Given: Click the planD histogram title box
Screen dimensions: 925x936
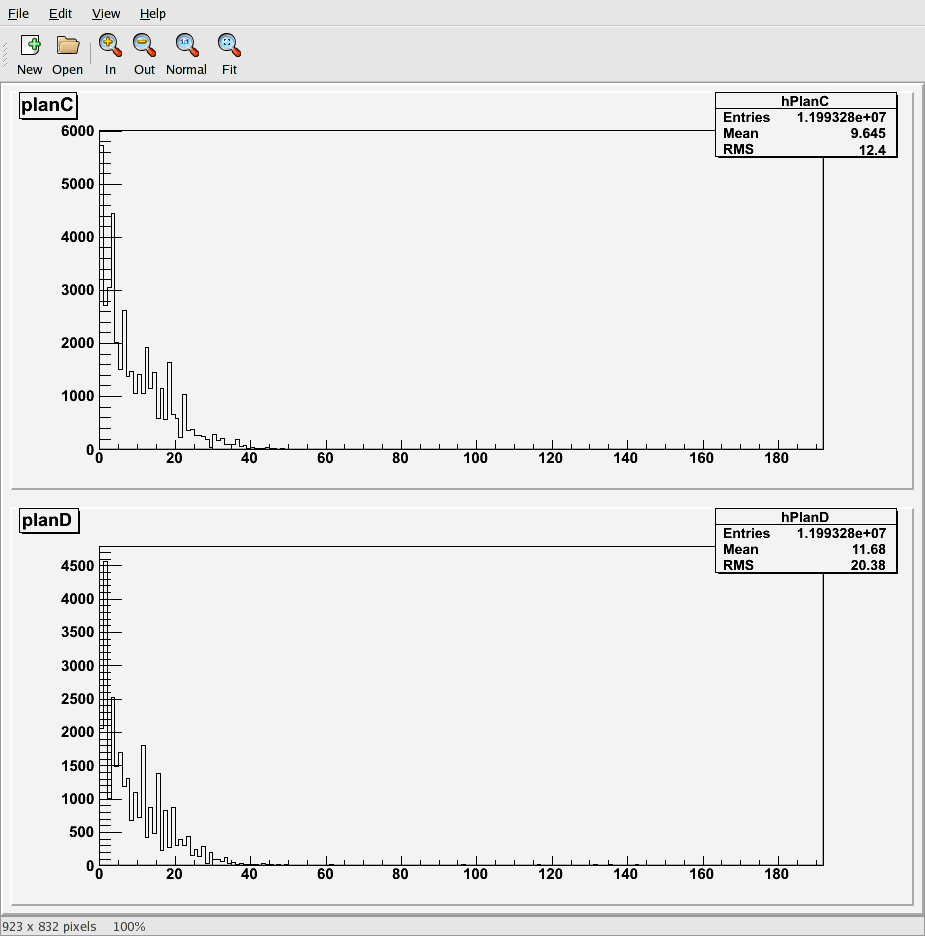Looking at the screenshot, I should click(48, 521).
